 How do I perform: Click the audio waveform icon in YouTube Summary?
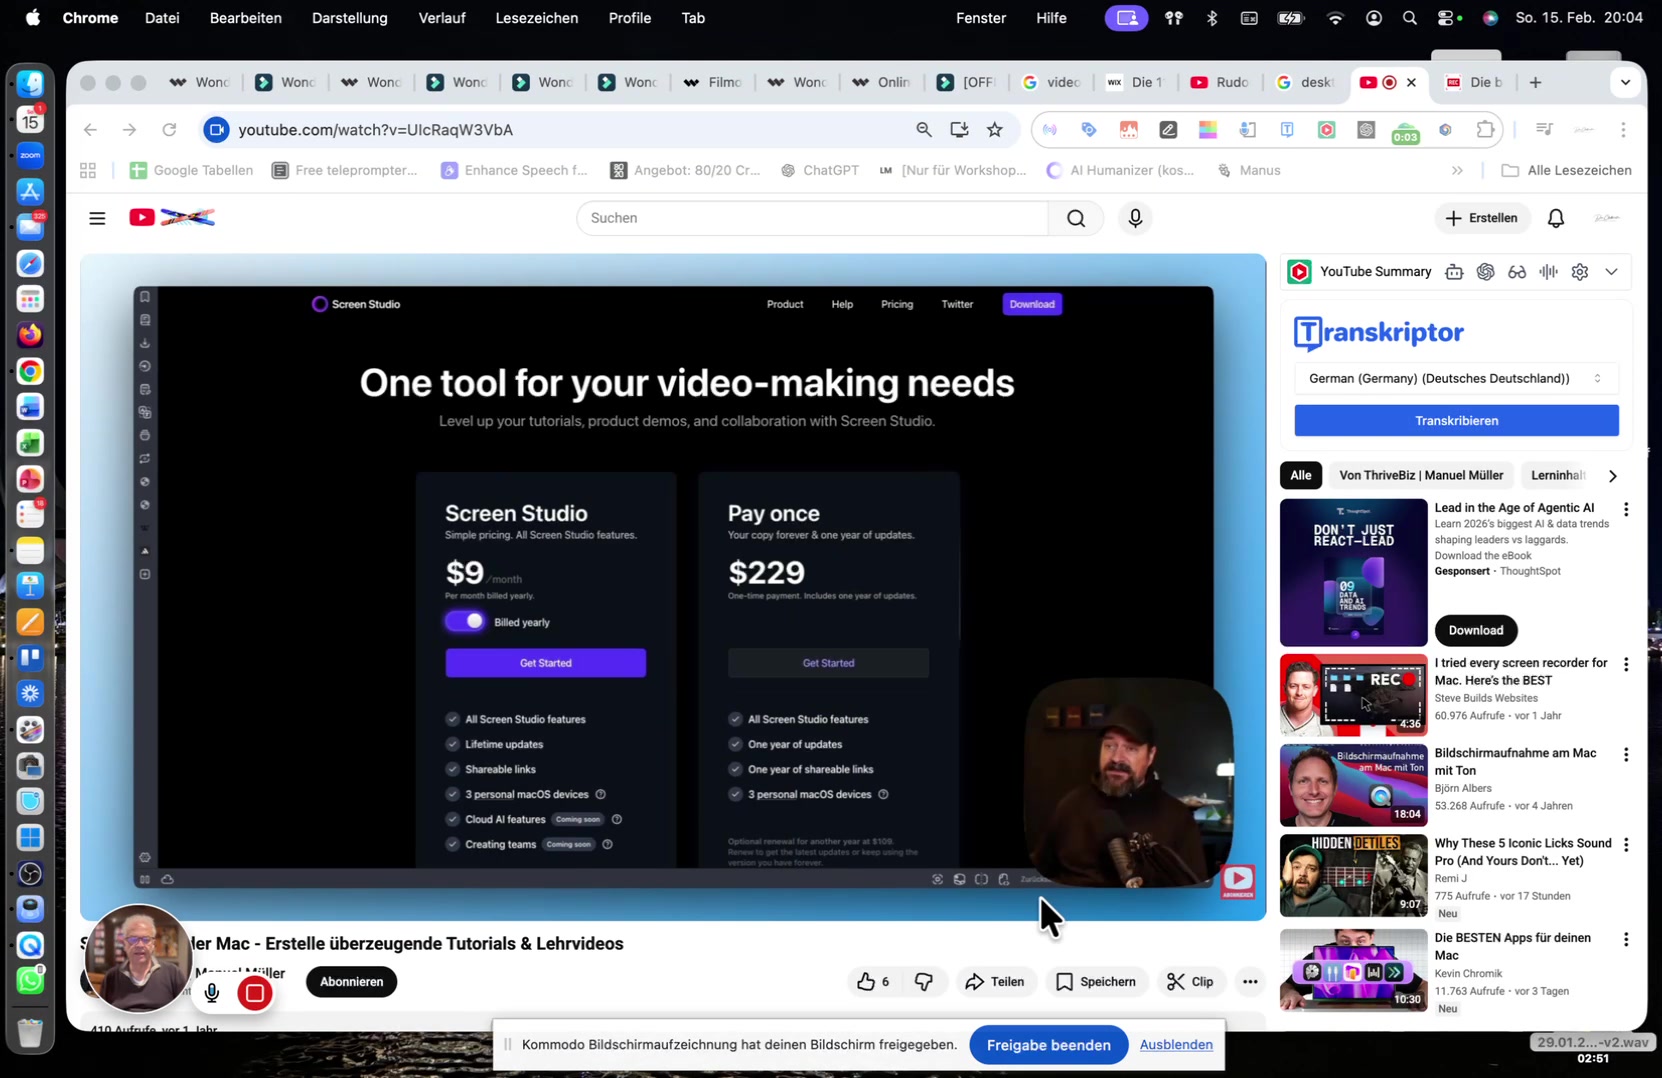[1549, 272]
